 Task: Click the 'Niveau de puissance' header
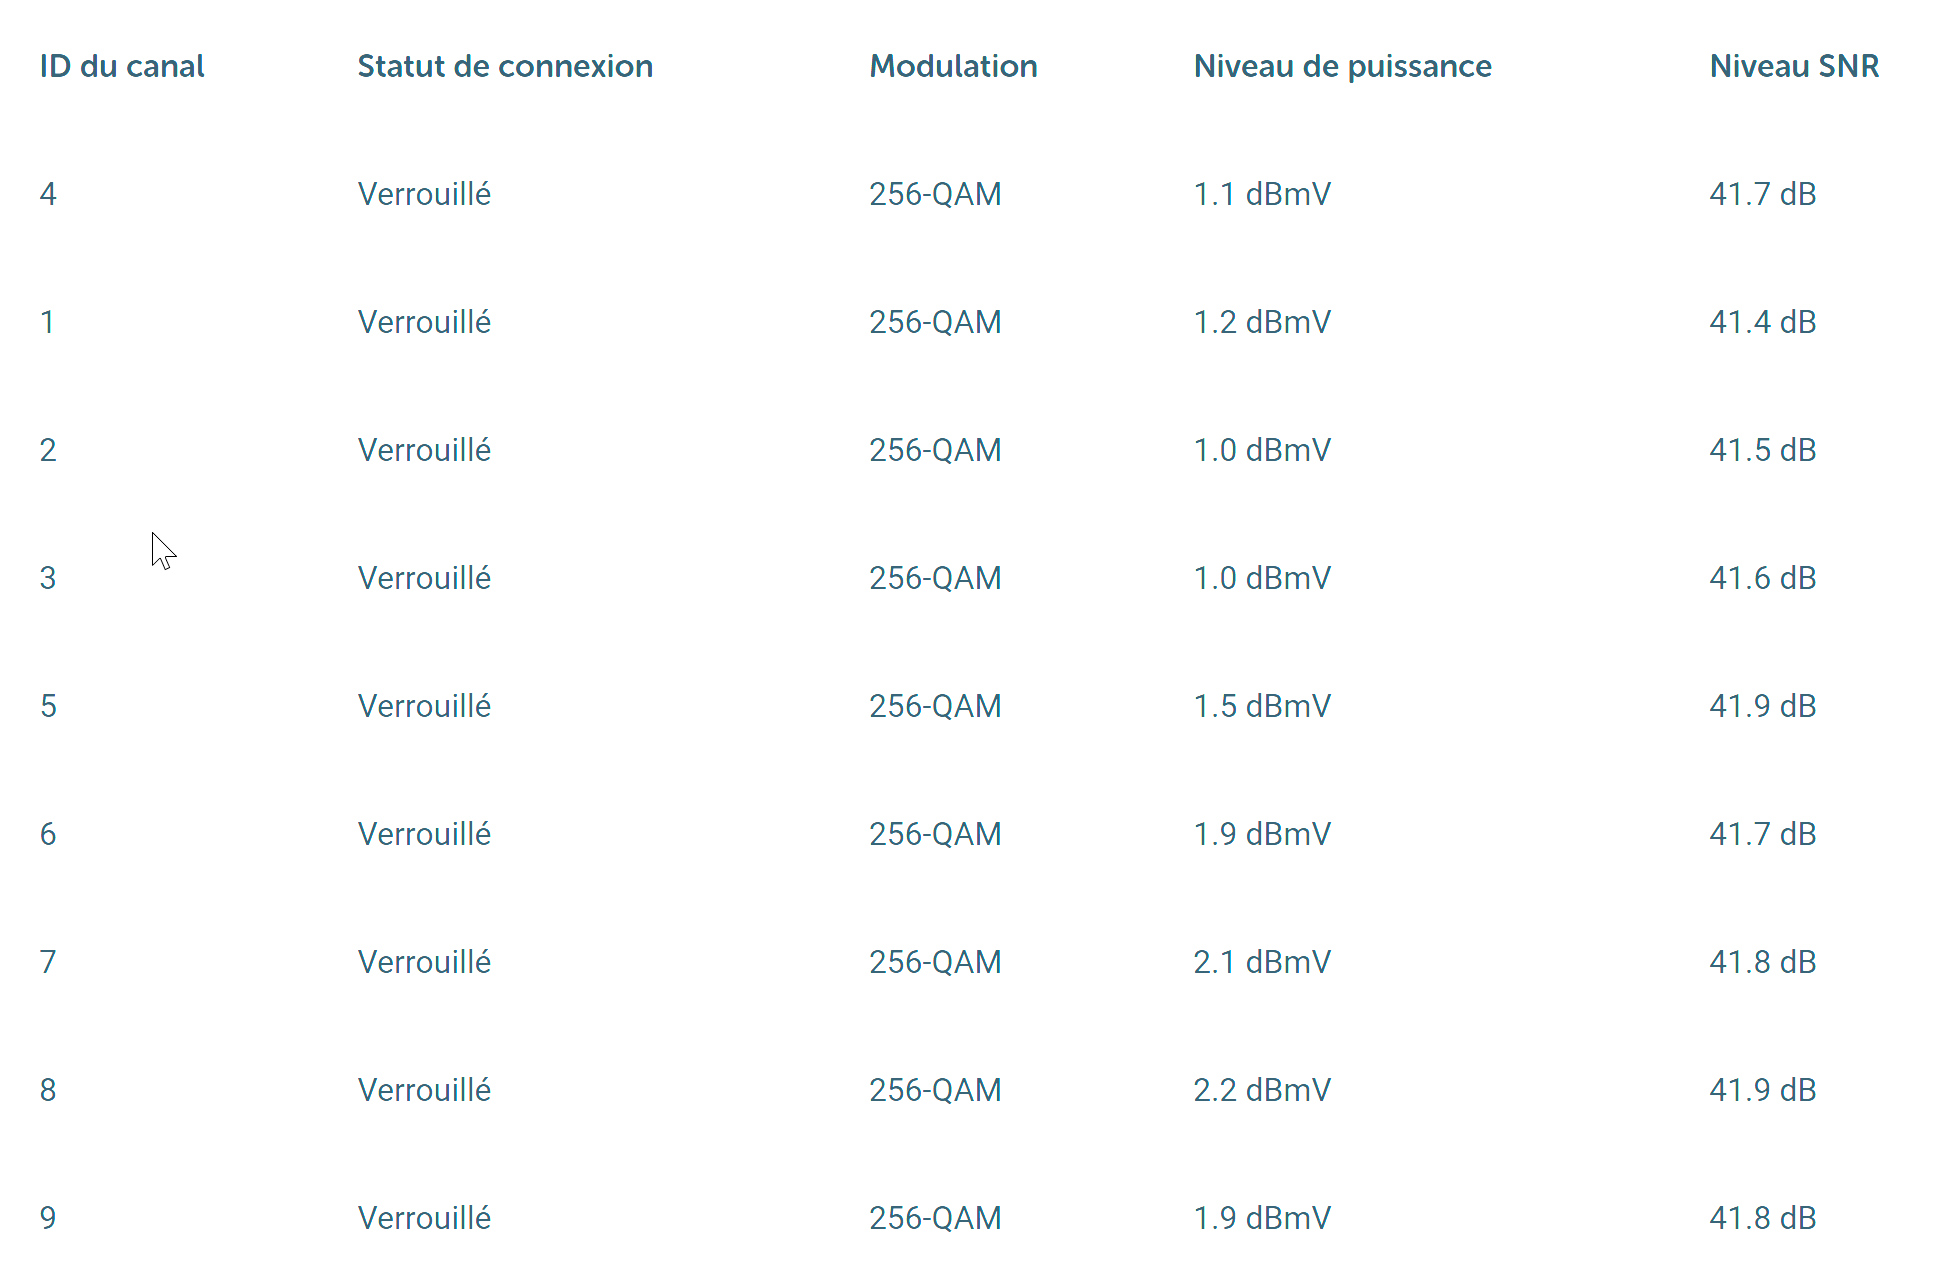point(1342,66)
